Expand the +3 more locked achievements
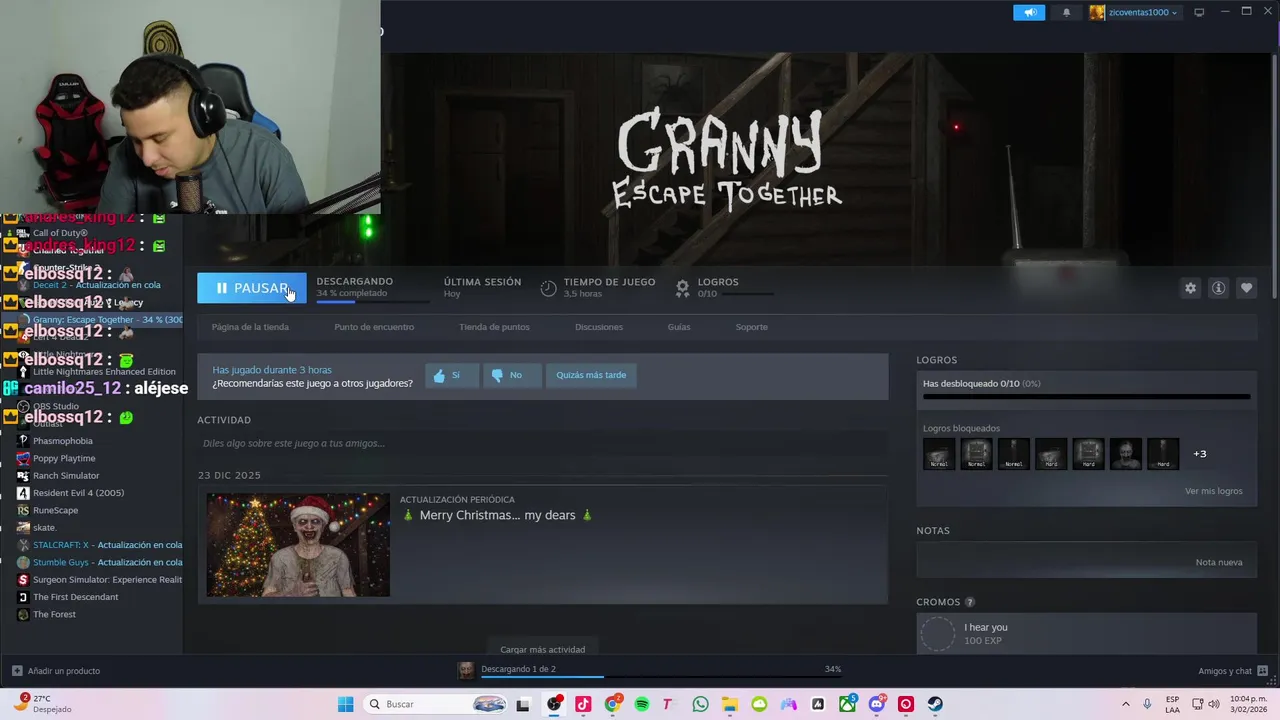The height and width of the screenshot is (720, 1280). point(1200,454)
